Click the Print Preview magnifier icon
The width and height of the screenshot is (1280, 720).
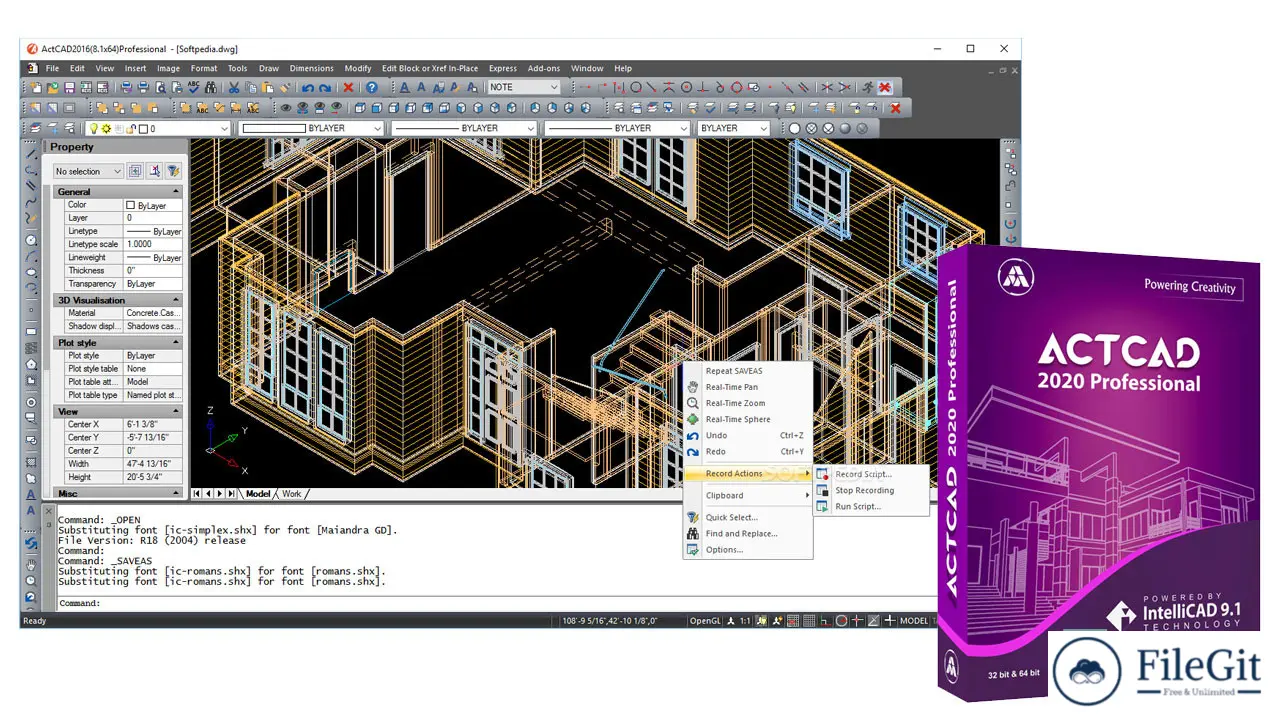coord(160,87)
